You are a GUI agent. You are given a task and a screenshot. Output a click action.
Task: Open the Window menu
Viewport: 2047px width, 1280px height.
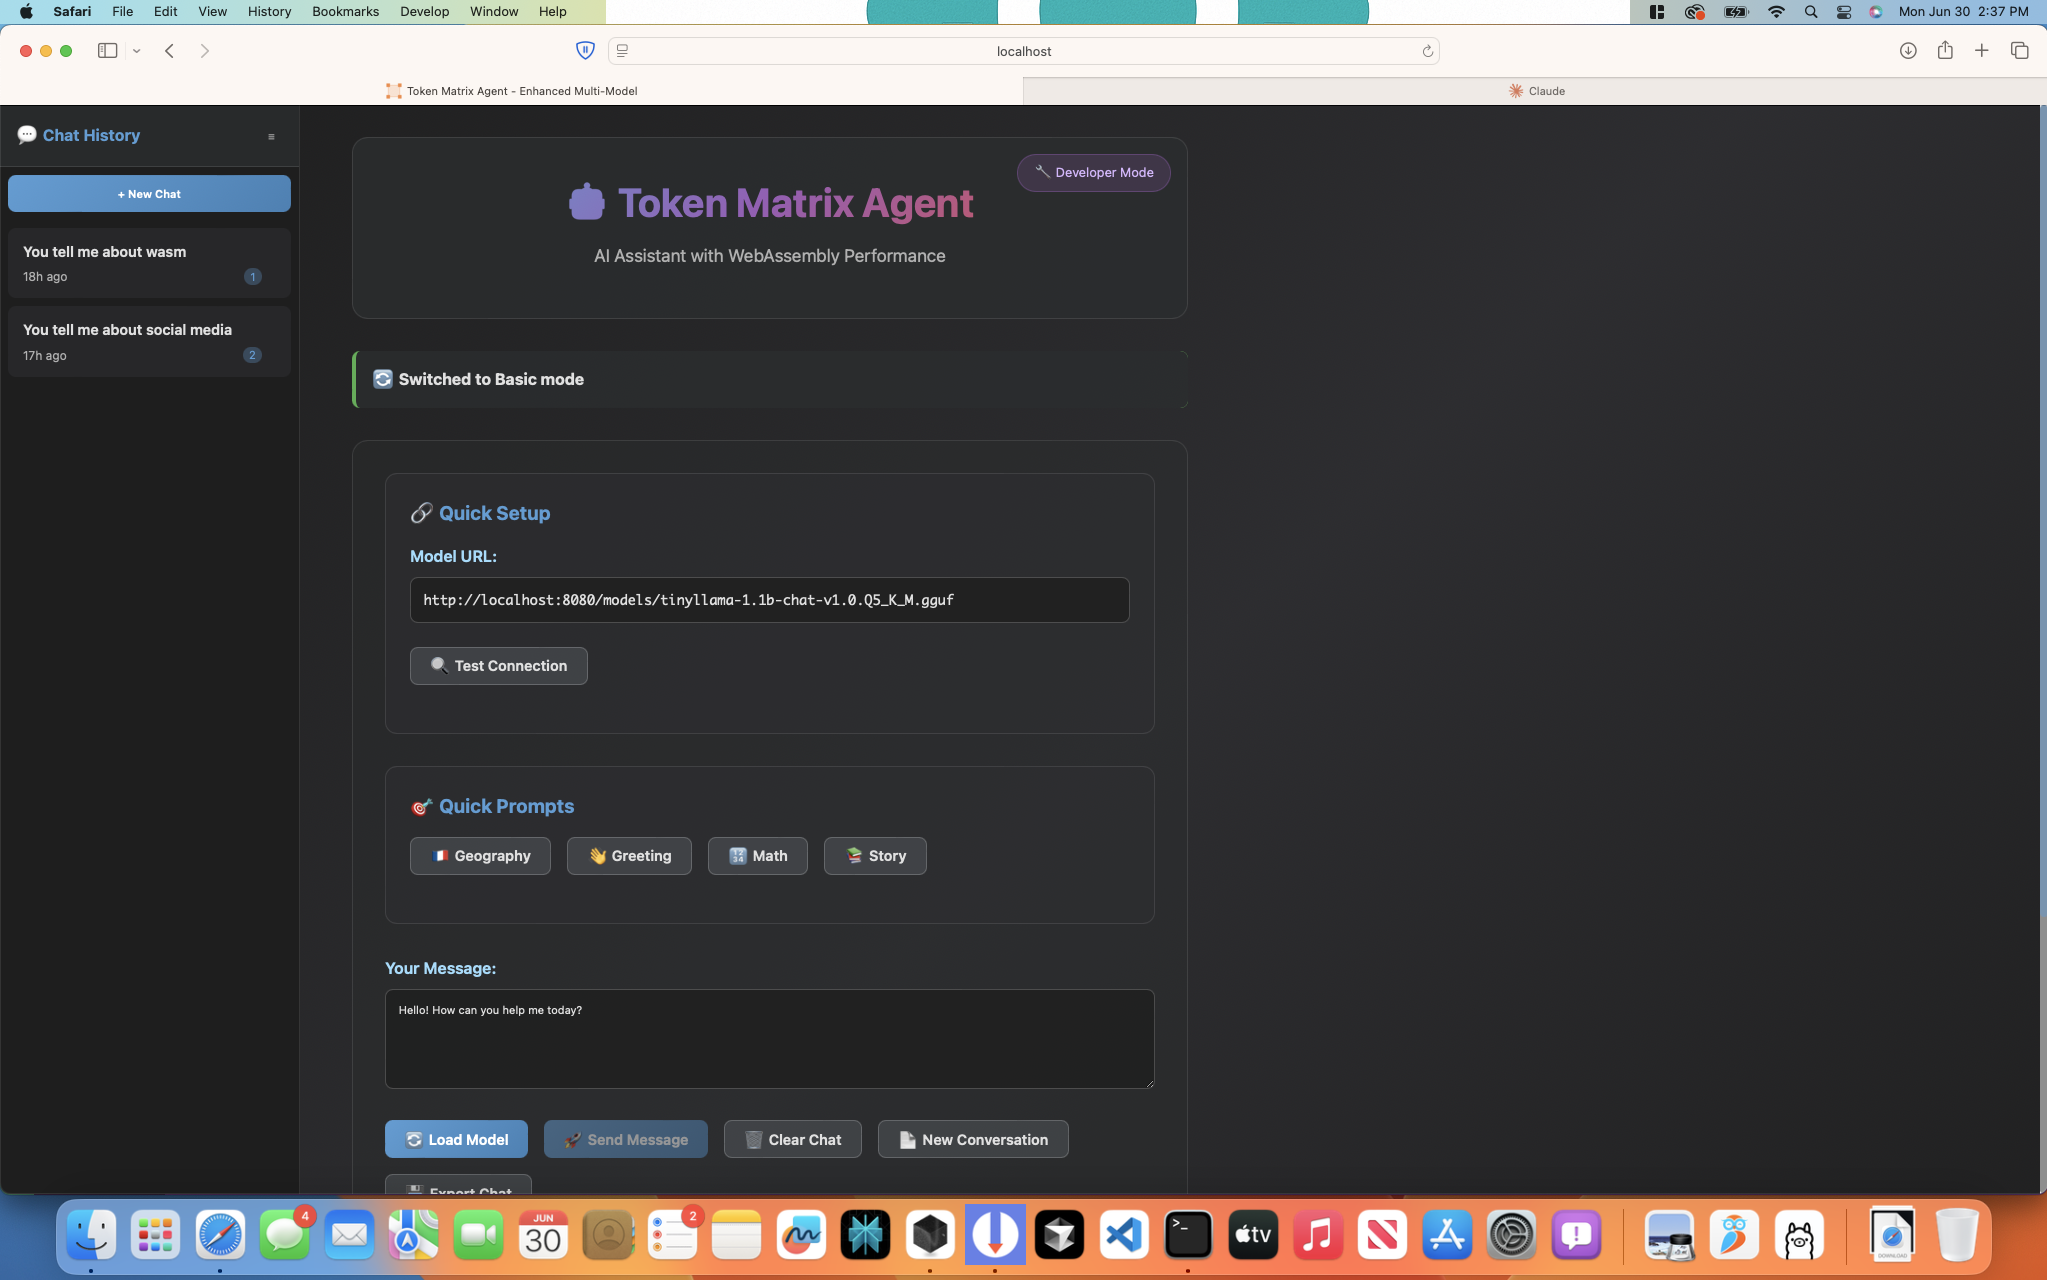coord(494,12)
